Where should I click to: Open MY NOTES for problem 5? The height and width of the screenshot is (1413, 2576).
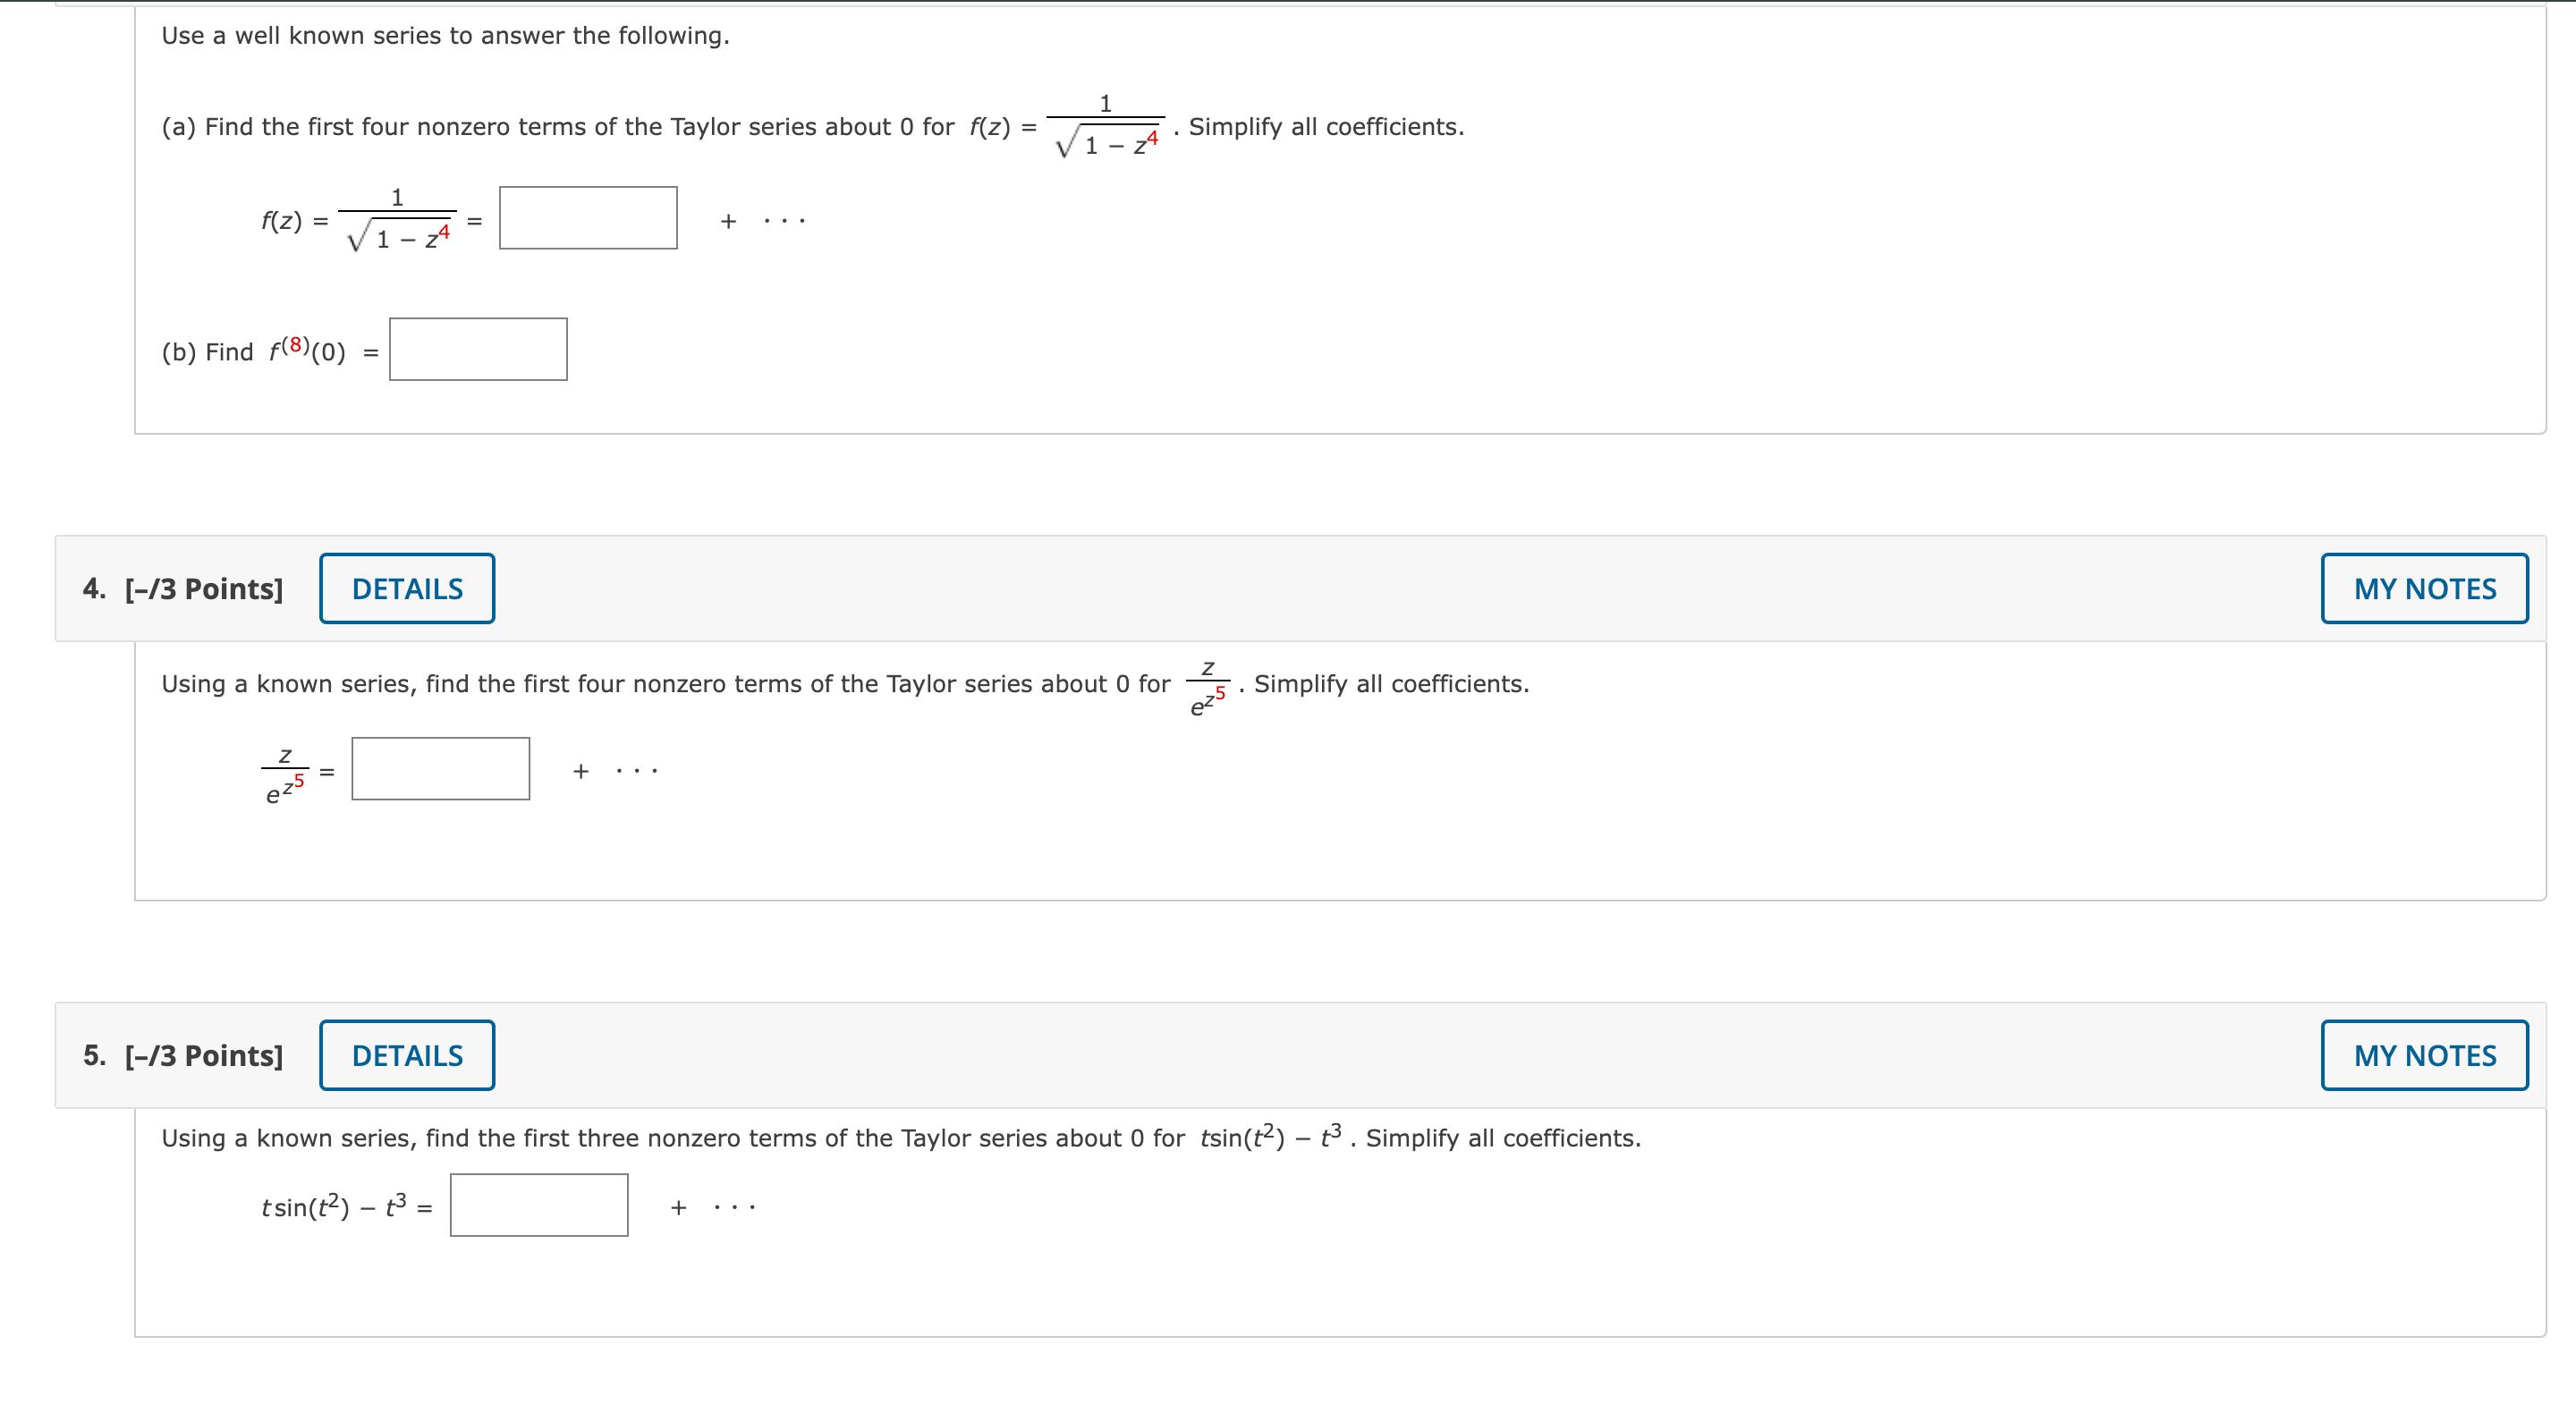tap(2424, 1054)
